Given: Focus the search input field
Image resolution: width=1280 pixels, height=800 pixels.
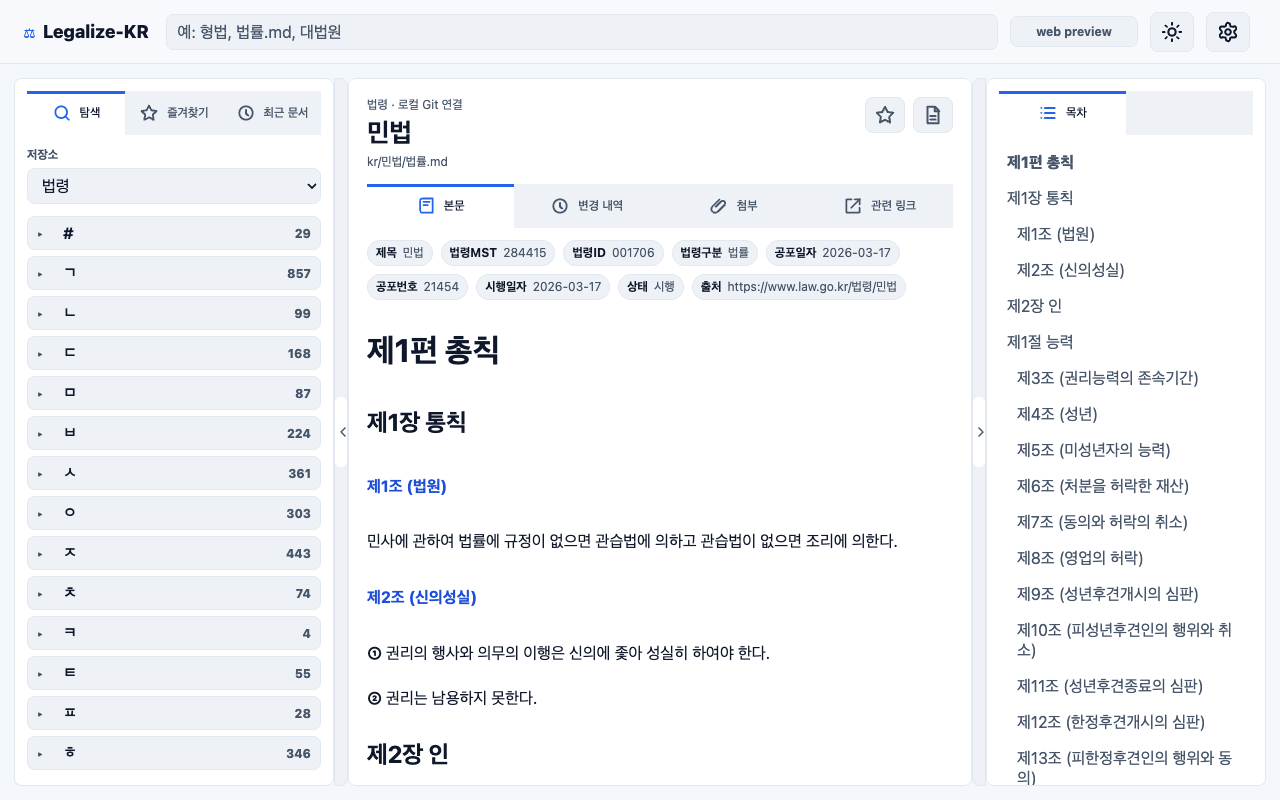Looking at the screenshot, I should pyautogui.click(x=582, y=32).
